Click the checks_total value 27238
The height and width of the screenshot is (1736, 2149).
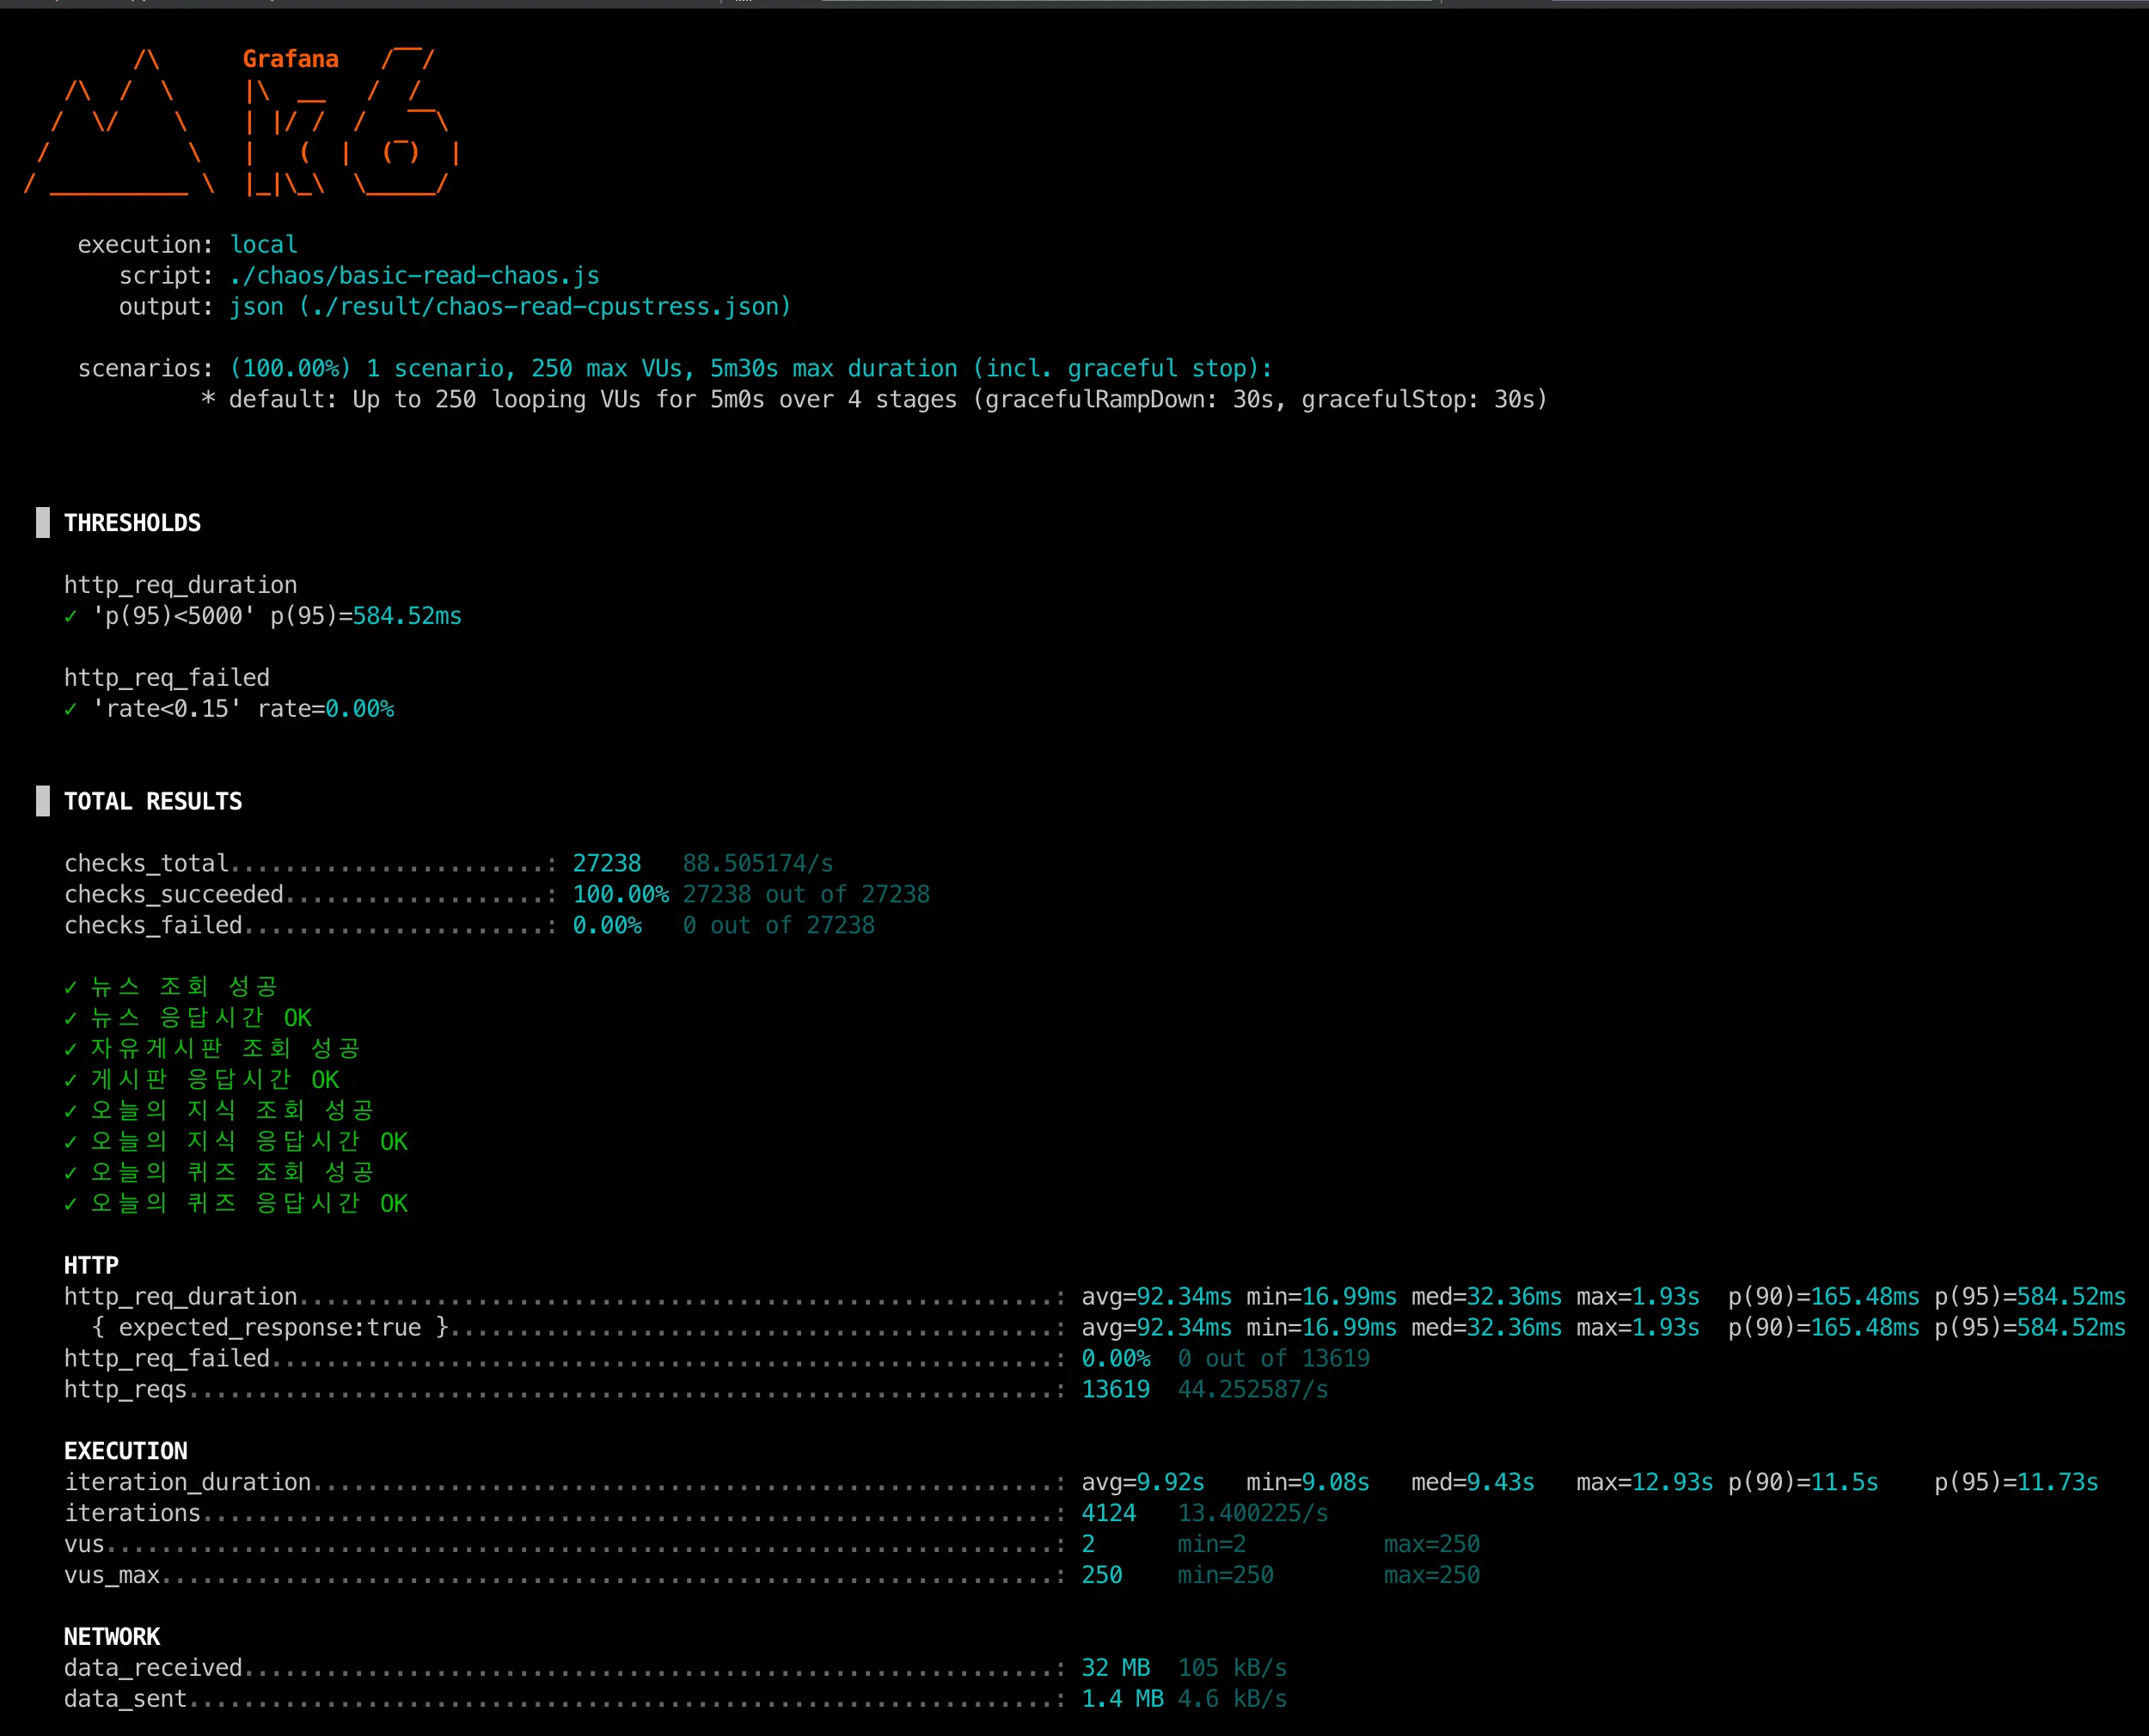[x=606, y=863]
